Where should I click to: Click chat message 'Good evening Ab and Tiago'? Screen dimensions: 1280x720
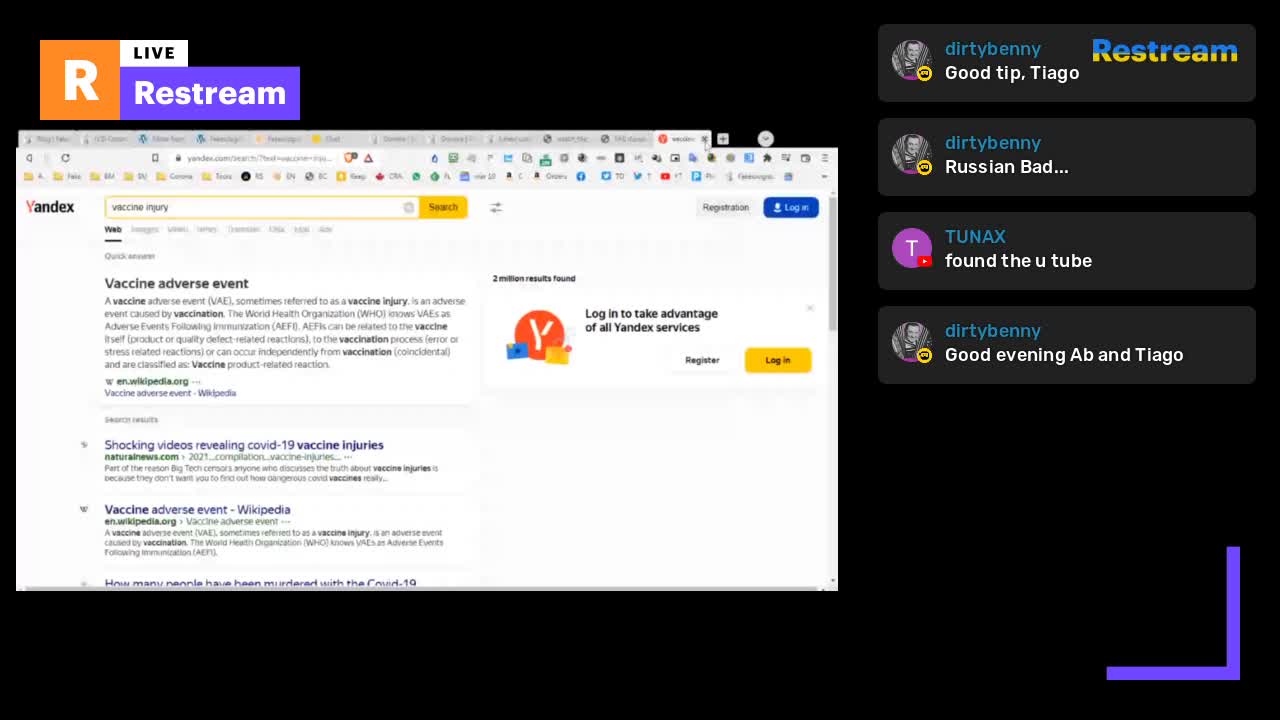click(1064, 355)
